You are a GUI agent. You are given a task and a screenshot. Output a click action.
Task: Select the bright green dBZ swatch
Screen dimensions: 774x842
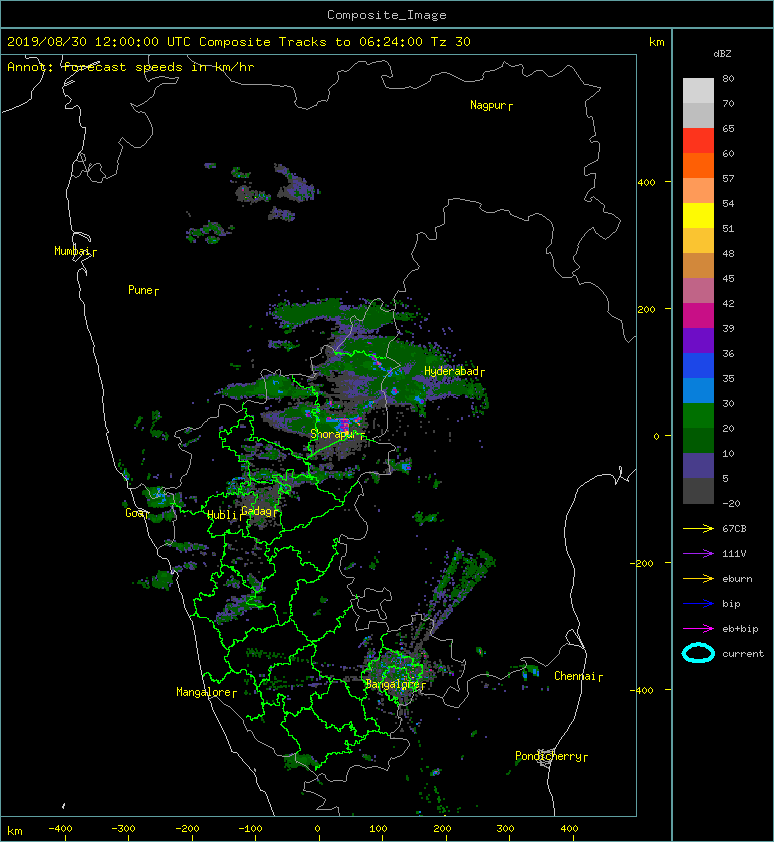698,415
